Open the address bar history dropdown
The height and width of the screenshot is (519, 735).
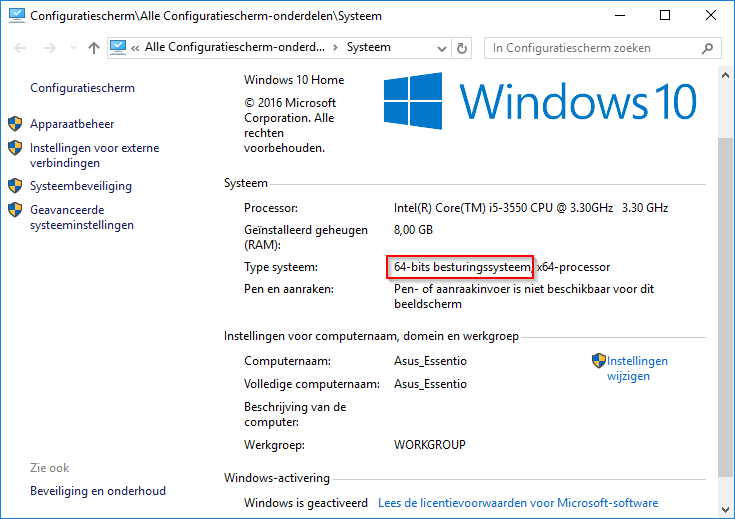point(442,48)
